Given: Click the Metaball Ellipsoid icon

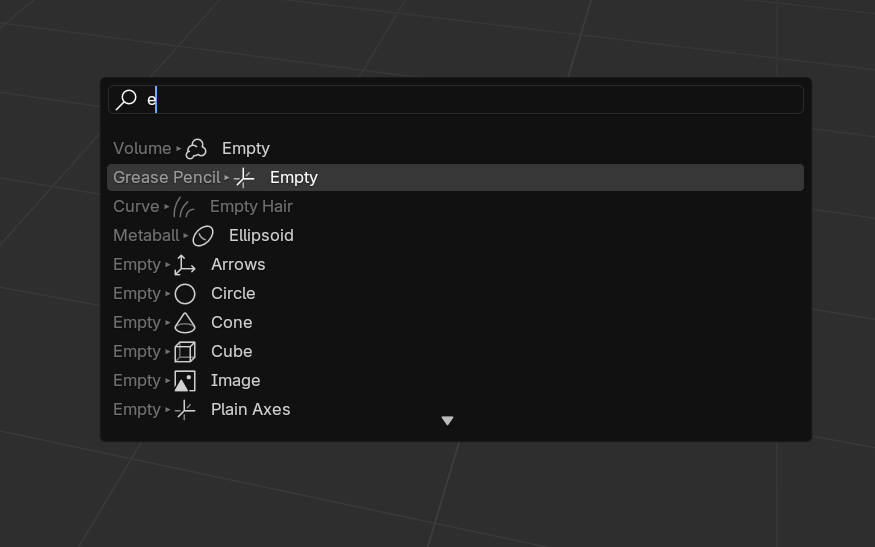Looking at the screenshot, I should click(x=203, y=236).
